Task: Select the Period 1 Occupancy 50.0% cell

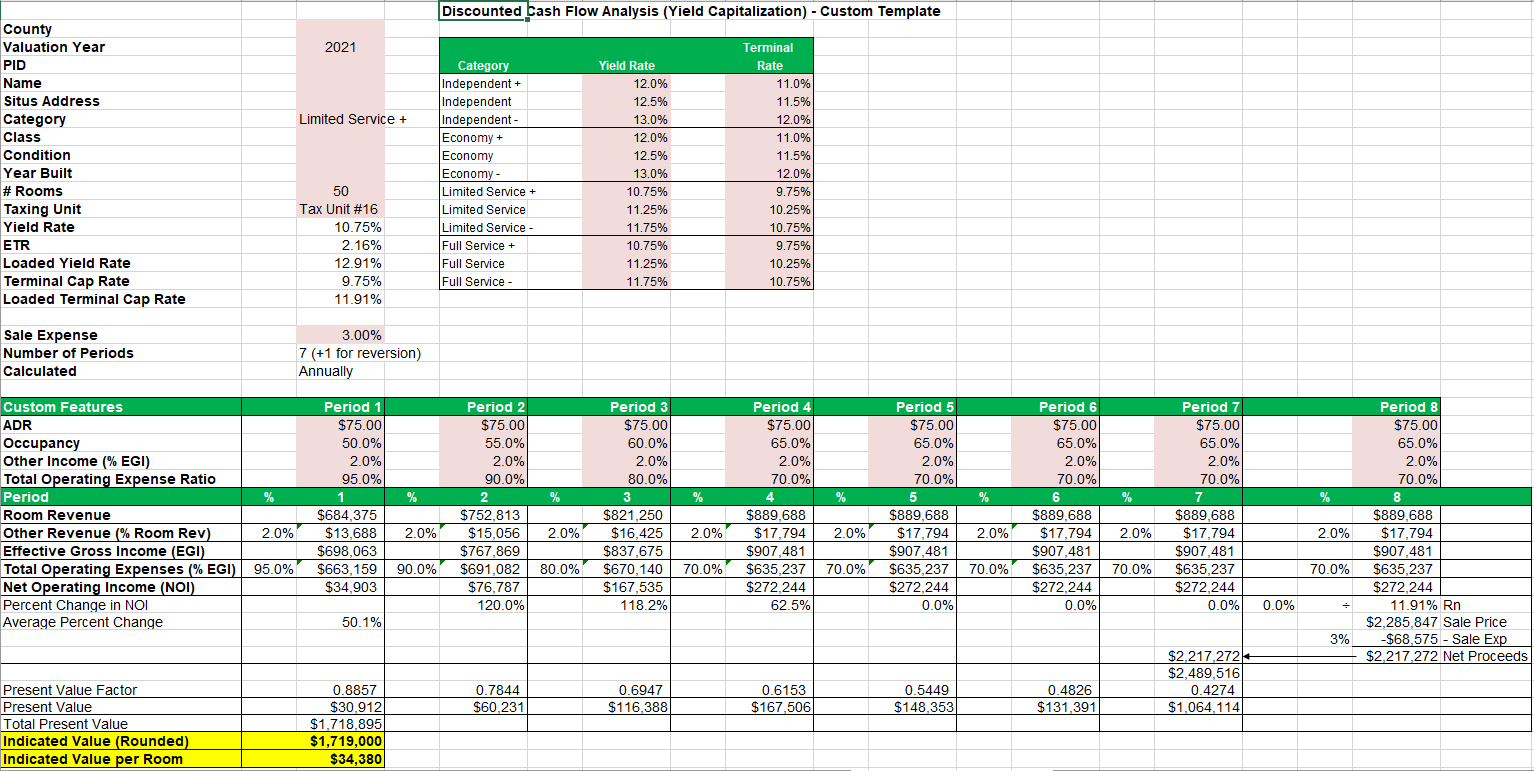Action: tap(340, 443)
